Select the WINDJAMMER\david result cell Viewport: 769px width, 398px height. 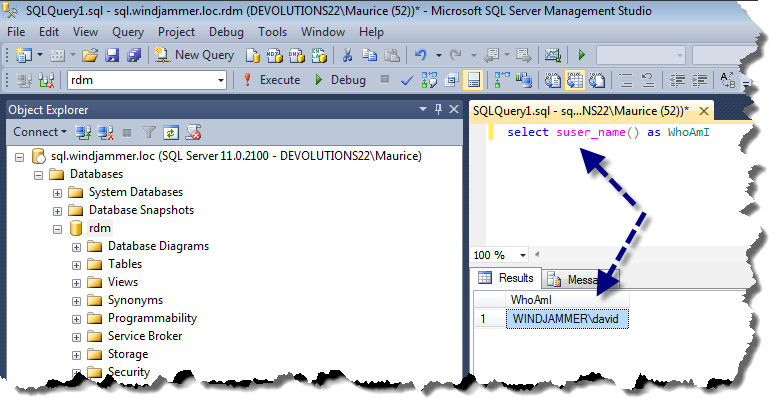tap(567, 319)
